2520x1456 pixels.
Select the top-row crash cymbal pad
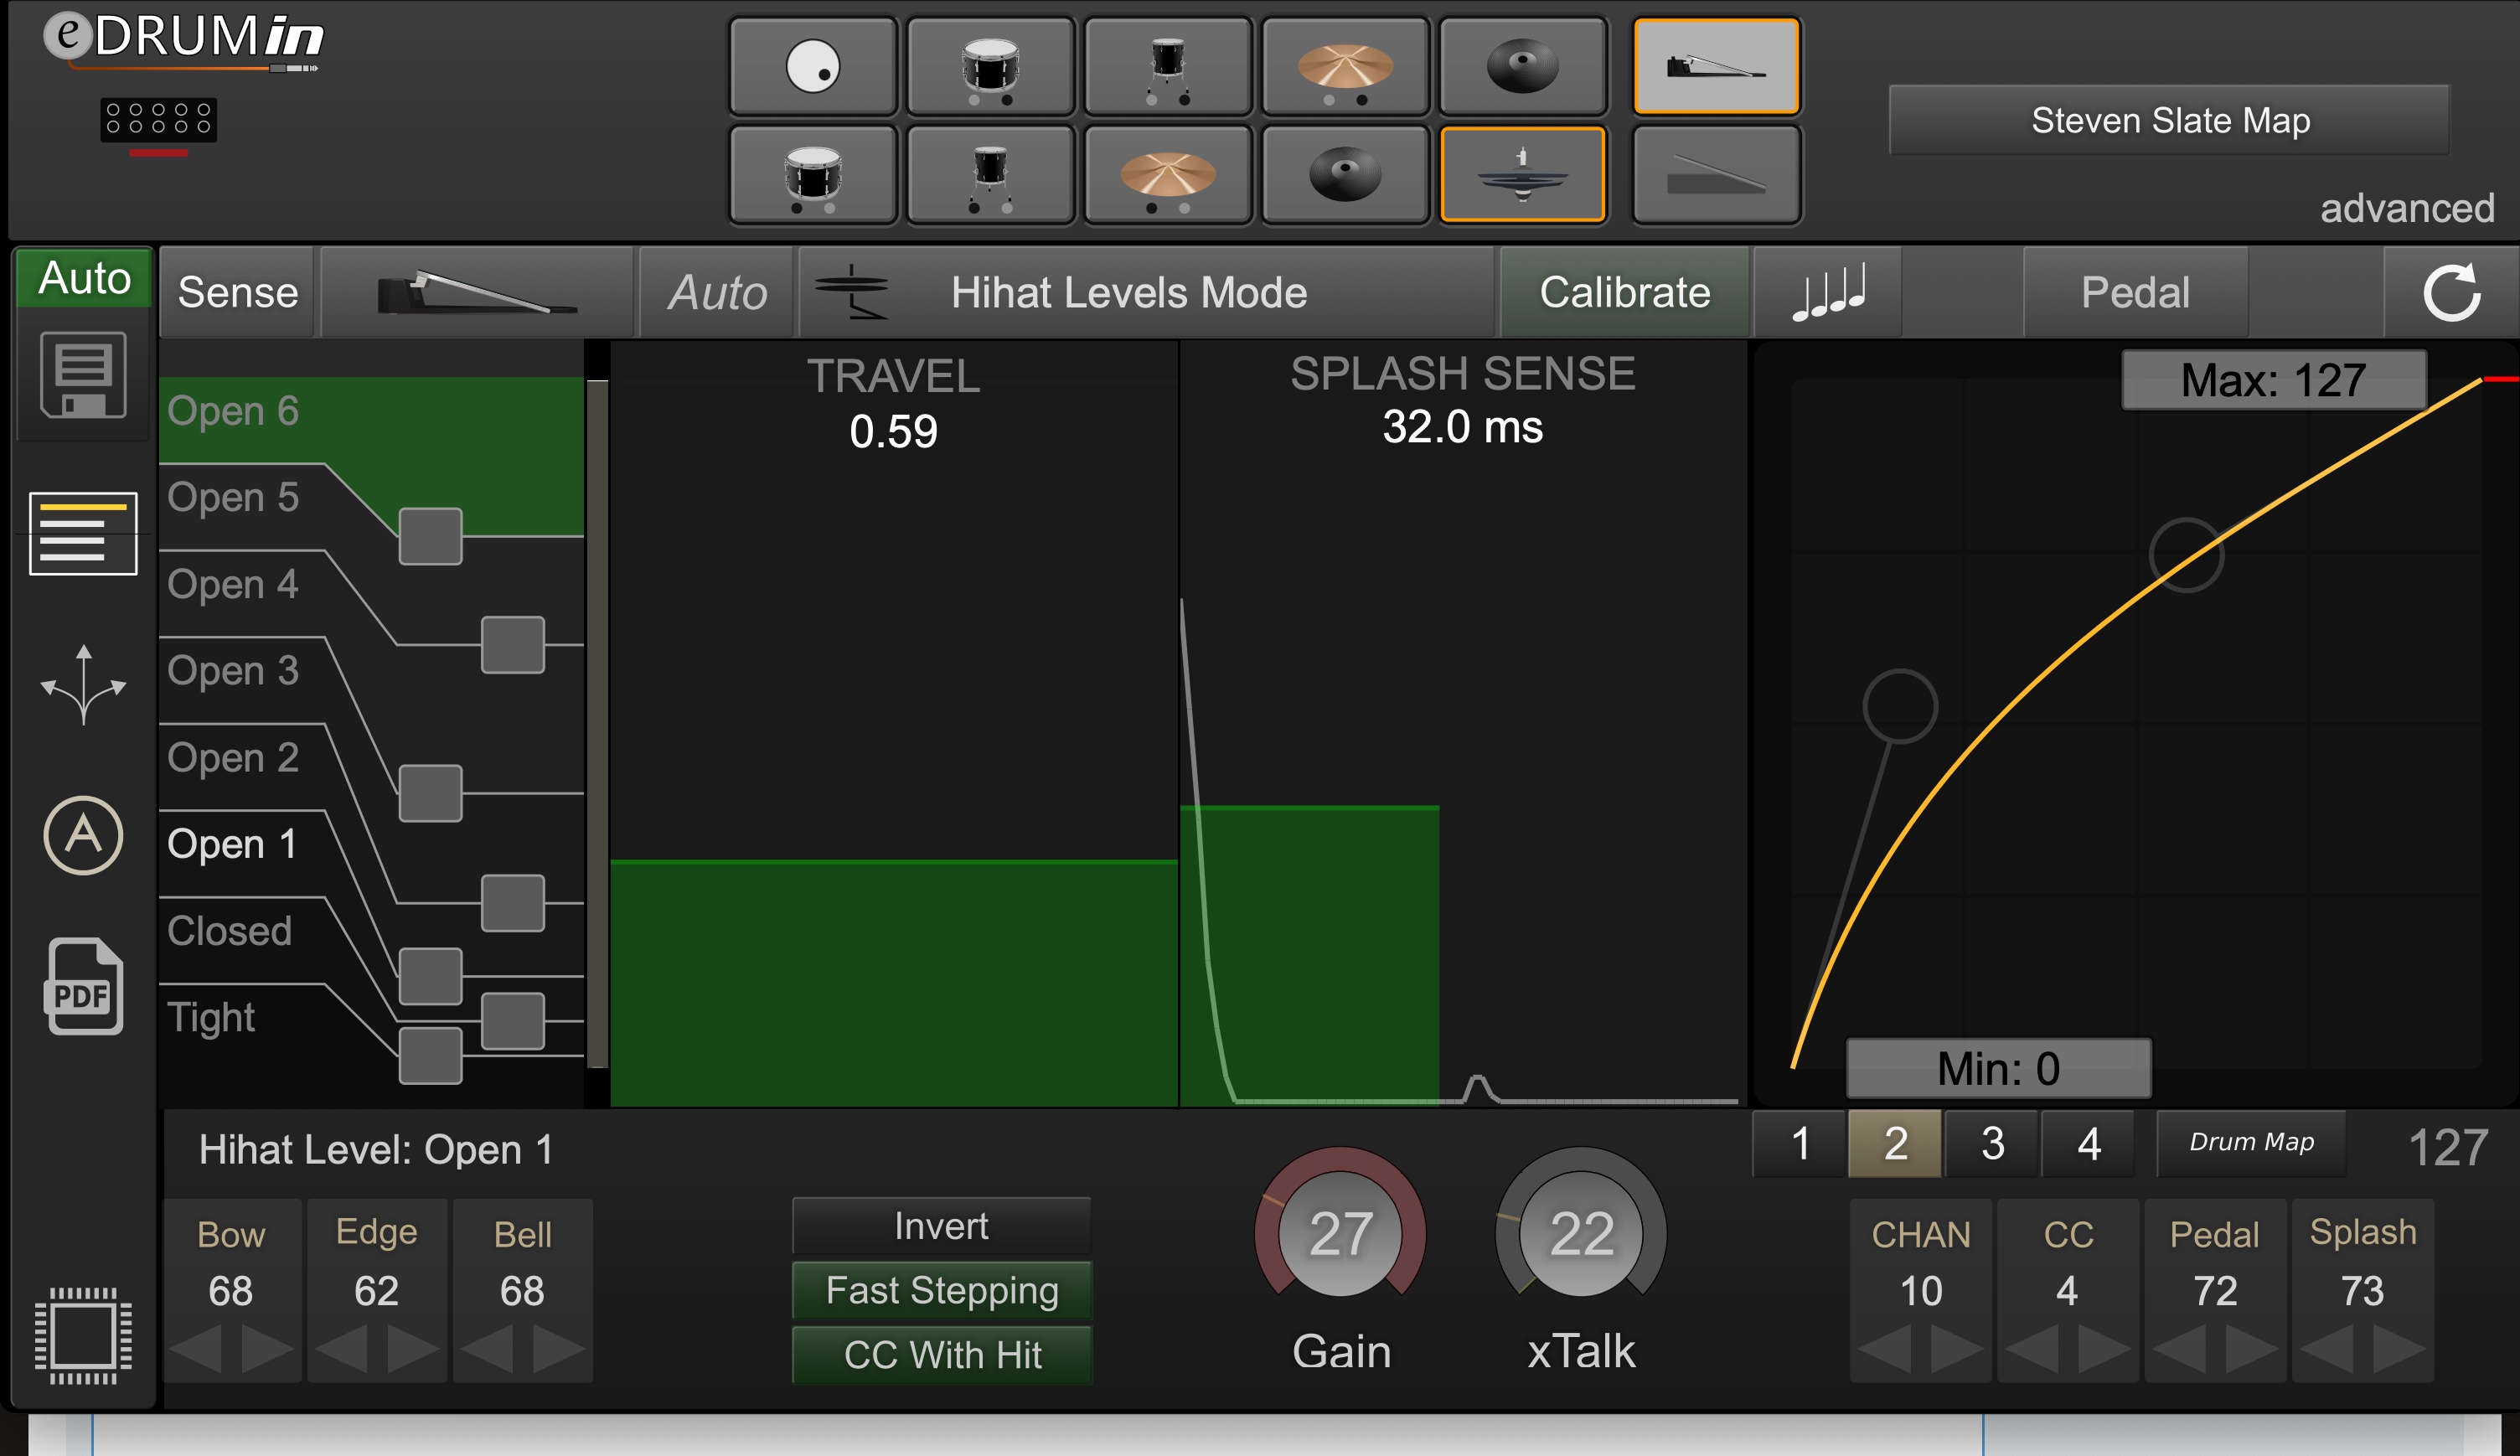point(1345,66)
